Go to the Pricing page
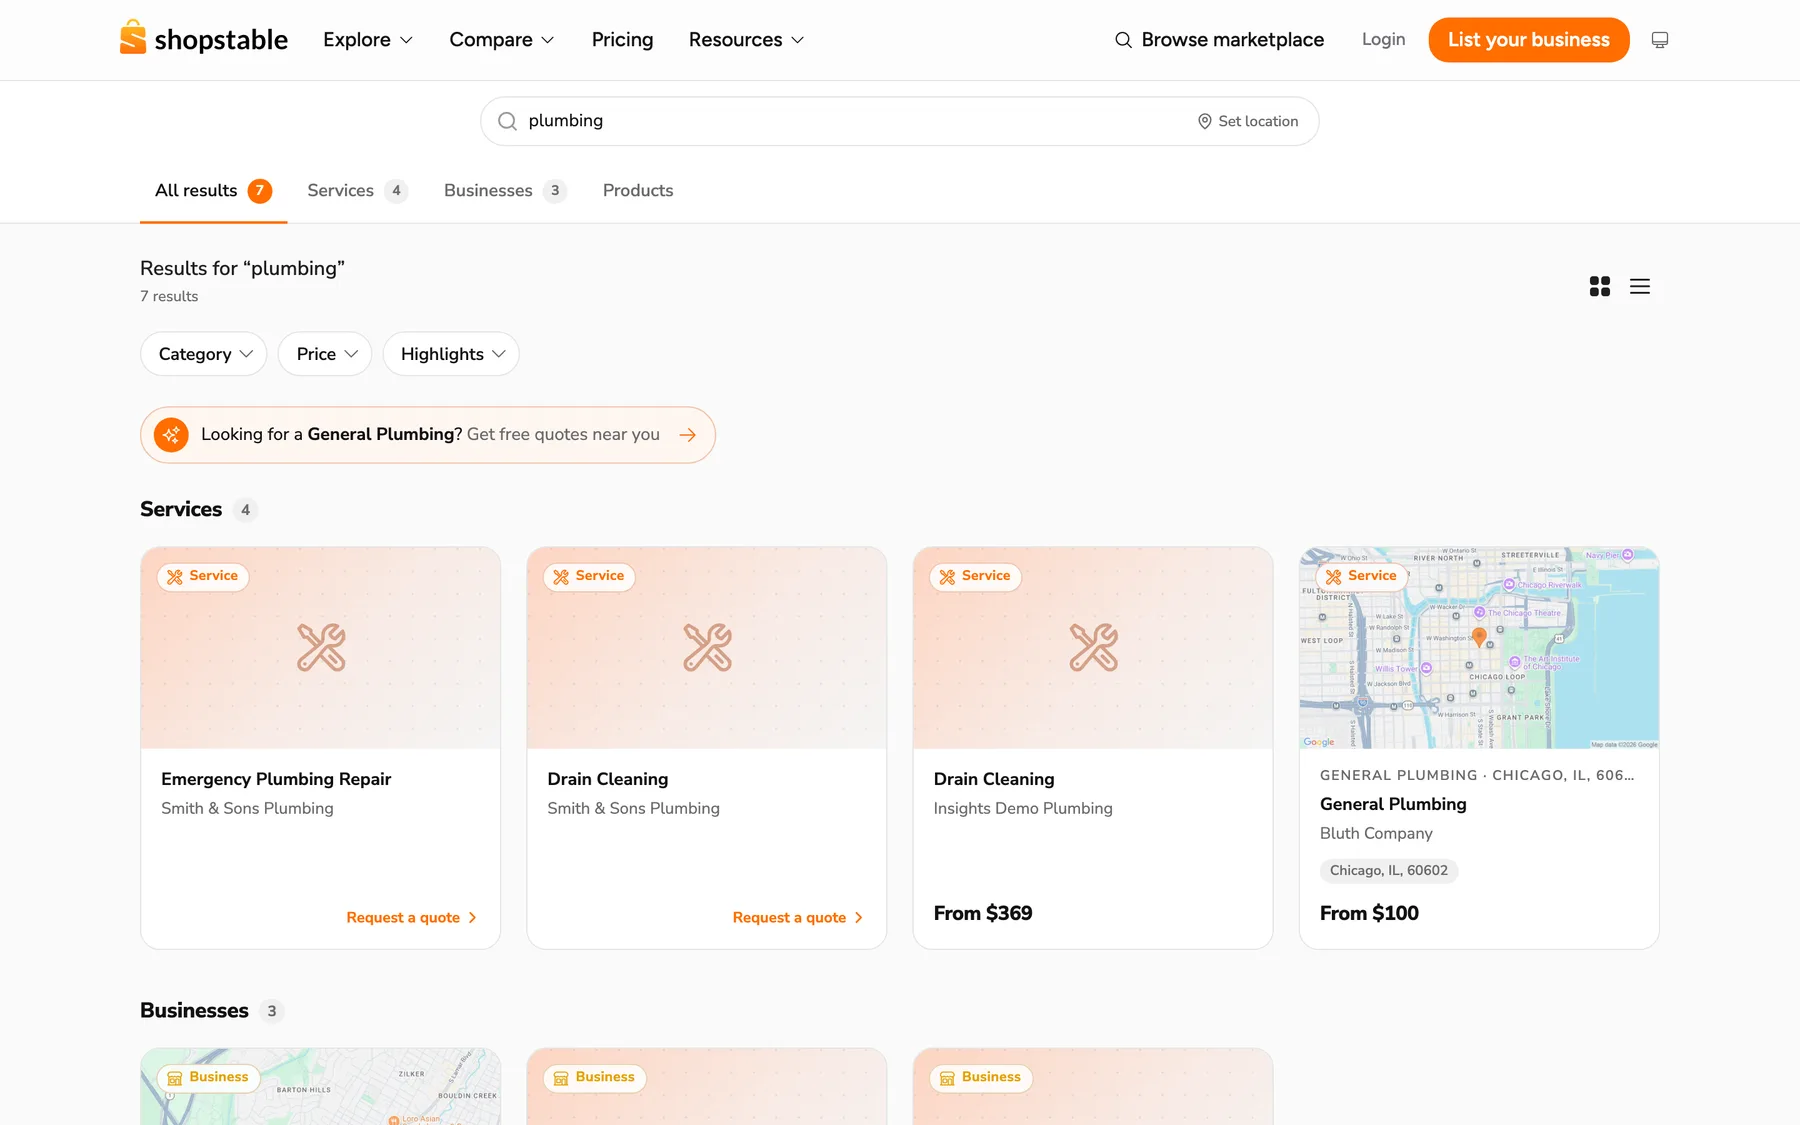The image size is (1800, 1125). click(x=622, y=40)
